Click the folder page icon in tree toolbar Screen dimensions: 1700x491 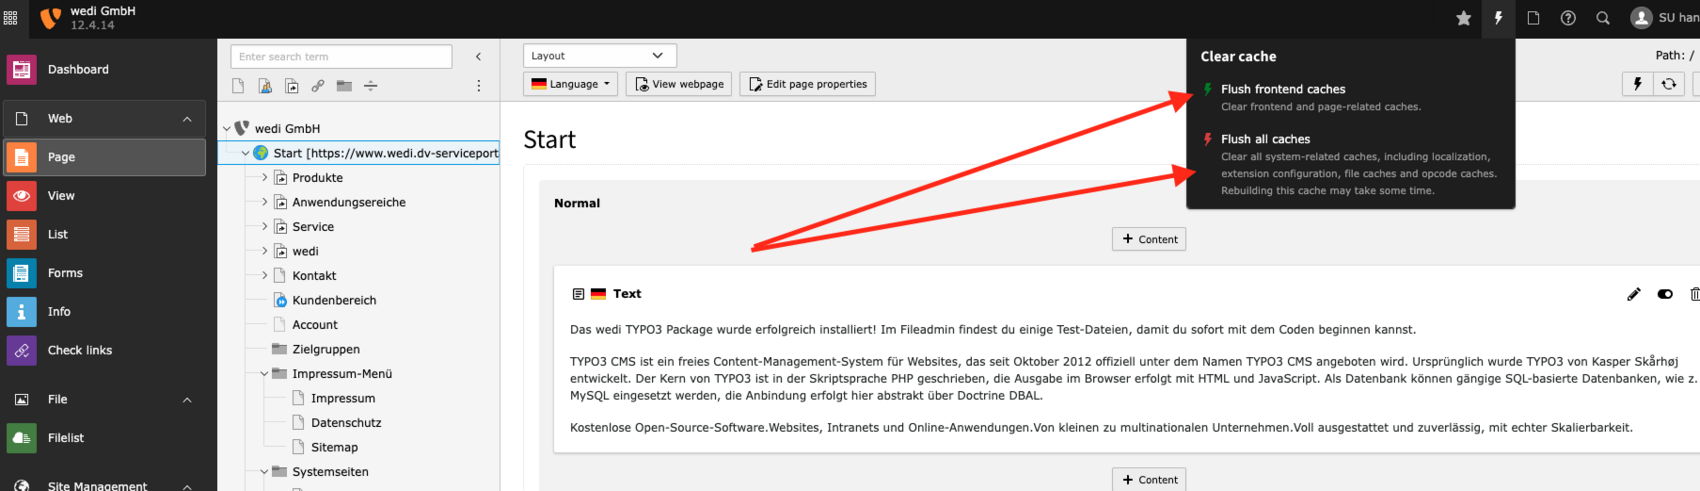pos(344,86)
